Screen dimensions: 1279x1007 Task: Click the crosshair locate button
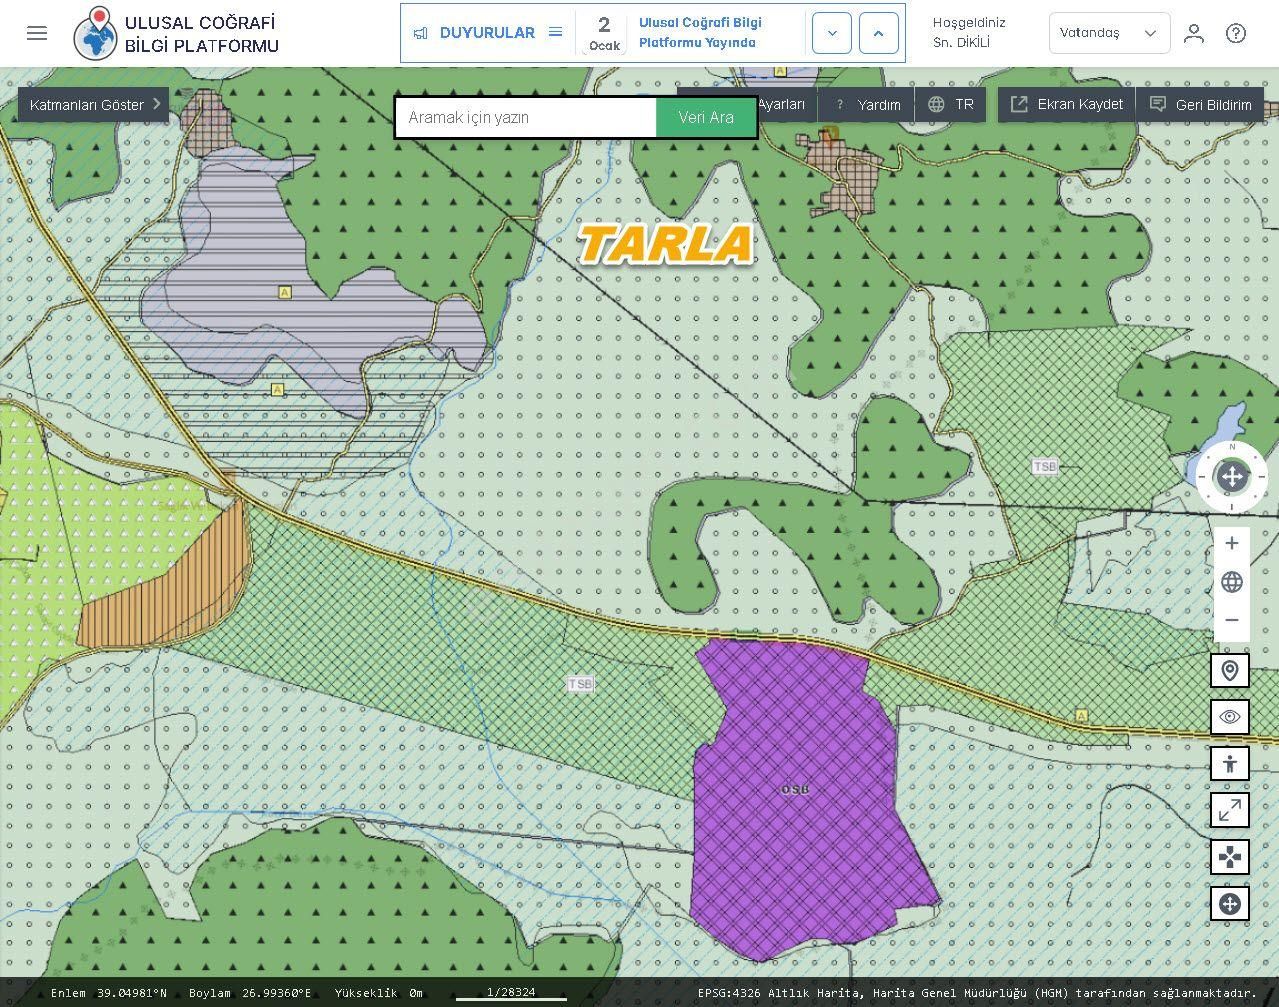pos(1230,904)
